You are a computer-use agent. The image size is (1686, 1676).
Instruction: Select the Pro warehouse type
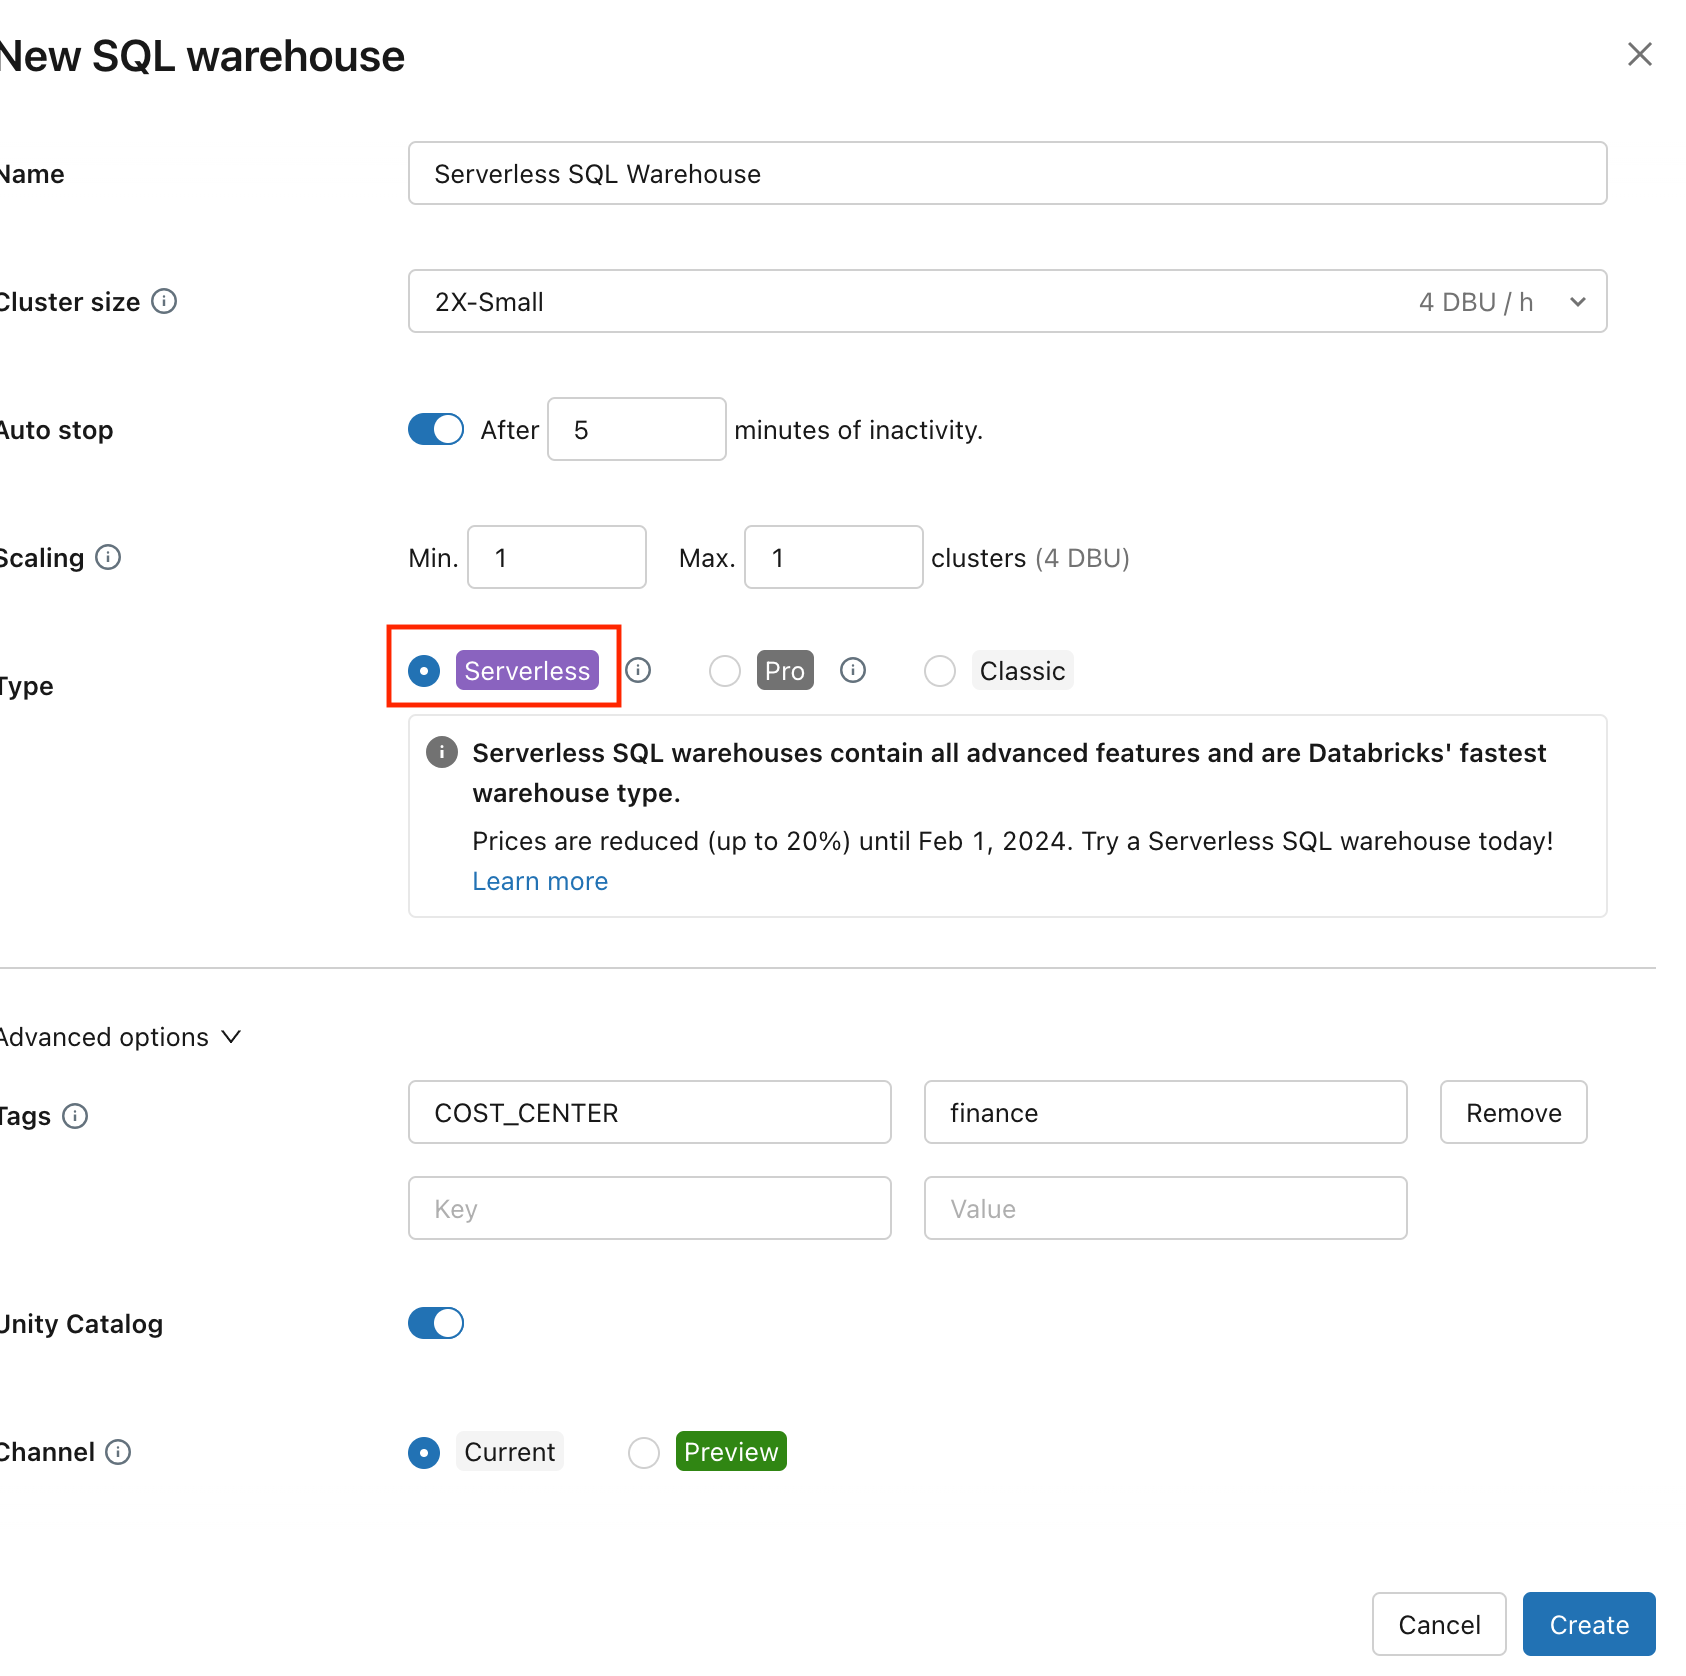point(724,671)
